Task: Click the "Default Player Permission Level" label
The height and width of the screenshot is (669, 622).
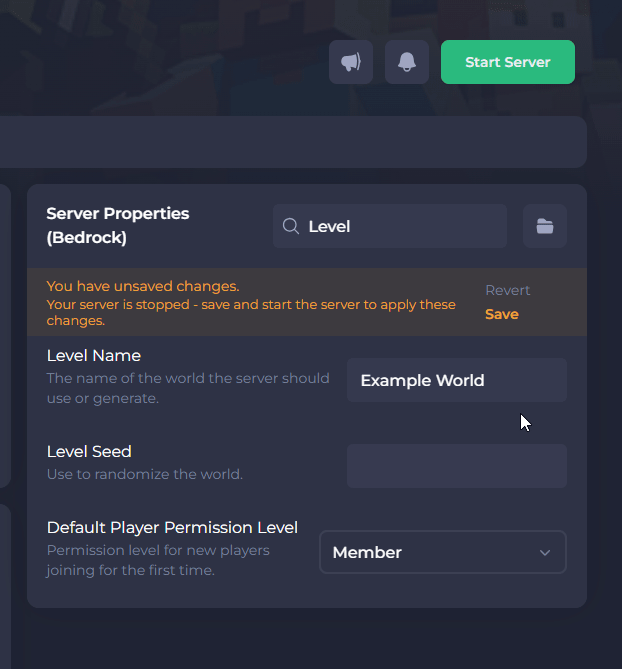Action: [172, 527]
